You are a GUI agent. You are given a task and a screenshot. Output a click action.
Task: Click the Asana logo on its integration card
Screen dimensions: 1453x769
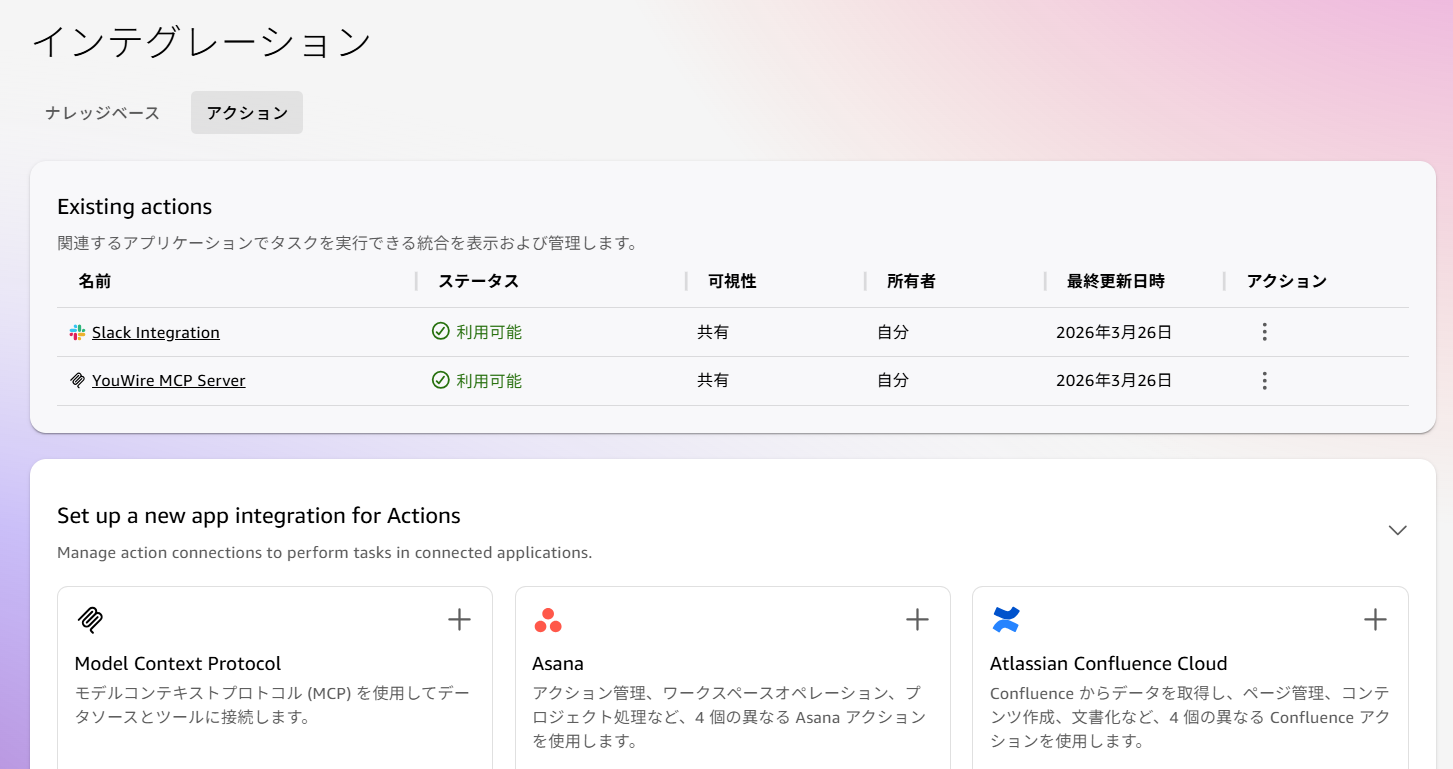[546, 620]
